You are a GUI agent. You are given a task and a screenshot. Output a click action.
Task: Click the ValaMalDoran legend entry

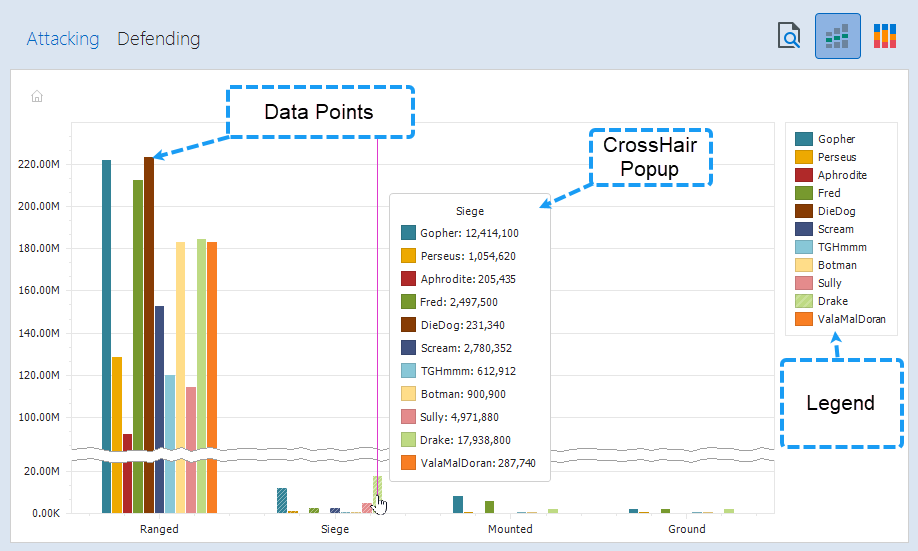(x=850, y=319)
